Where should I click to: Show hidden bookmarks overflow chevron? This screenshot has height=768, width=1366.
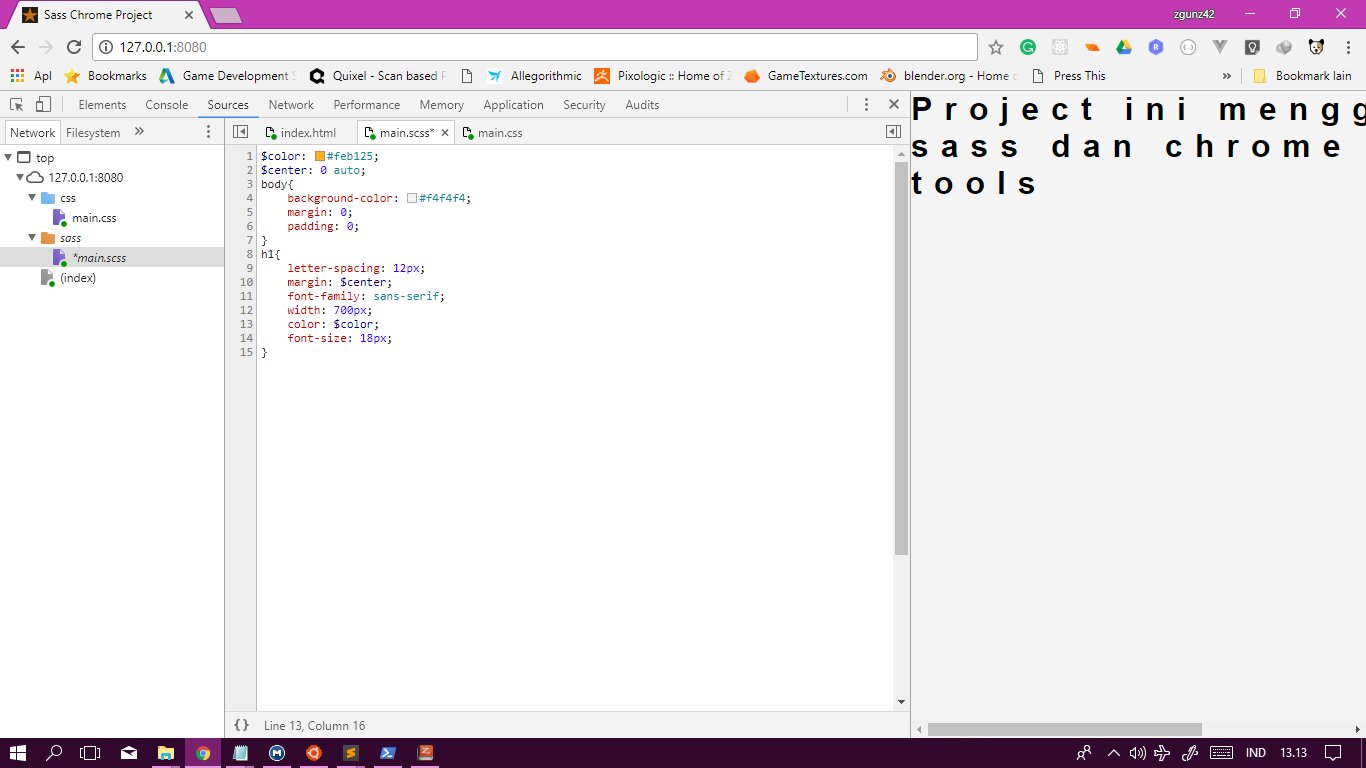(1227, 76)
